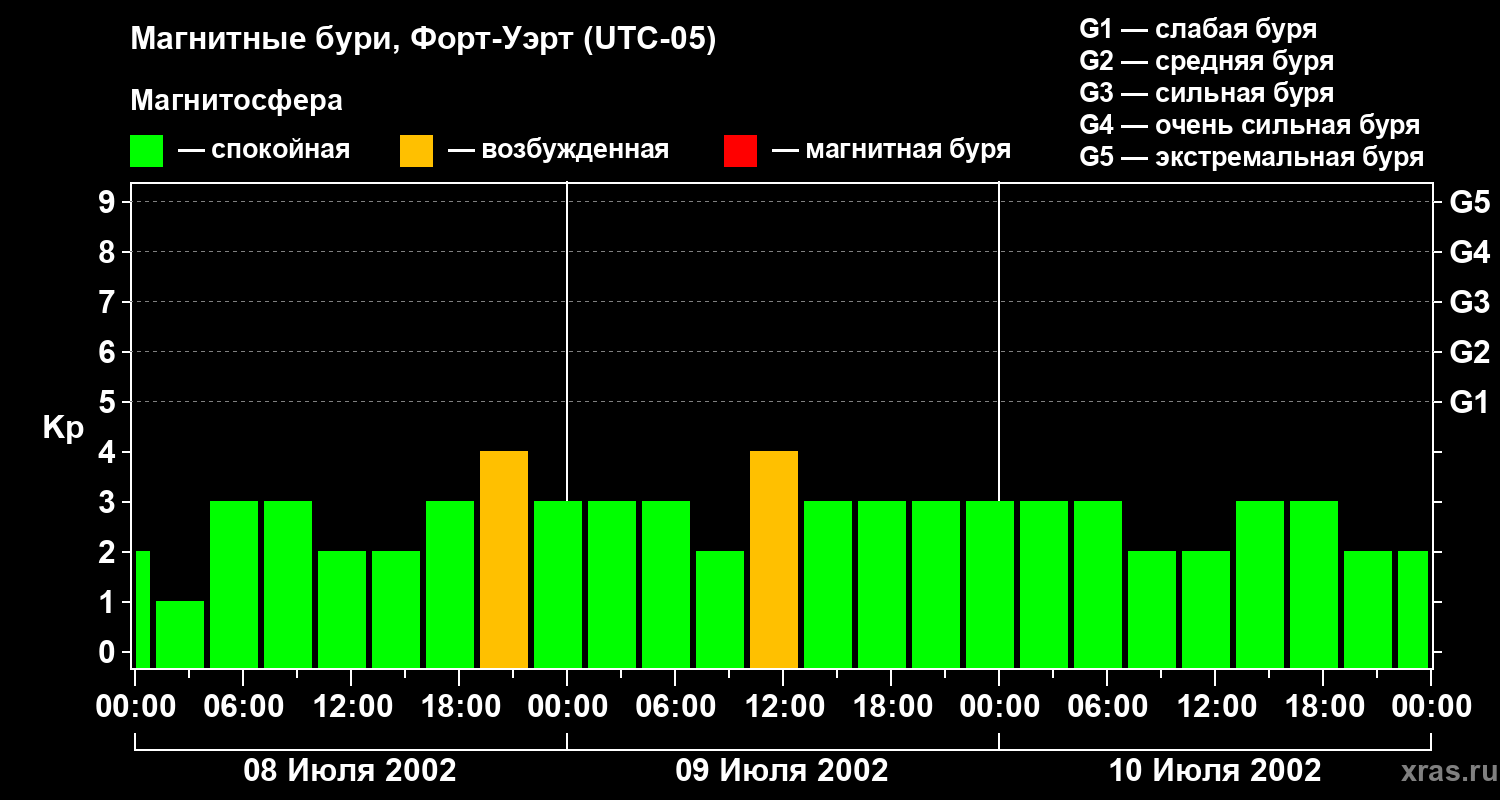
Task: Click the right-axis 'G2' label
Action: (1469, 352)
